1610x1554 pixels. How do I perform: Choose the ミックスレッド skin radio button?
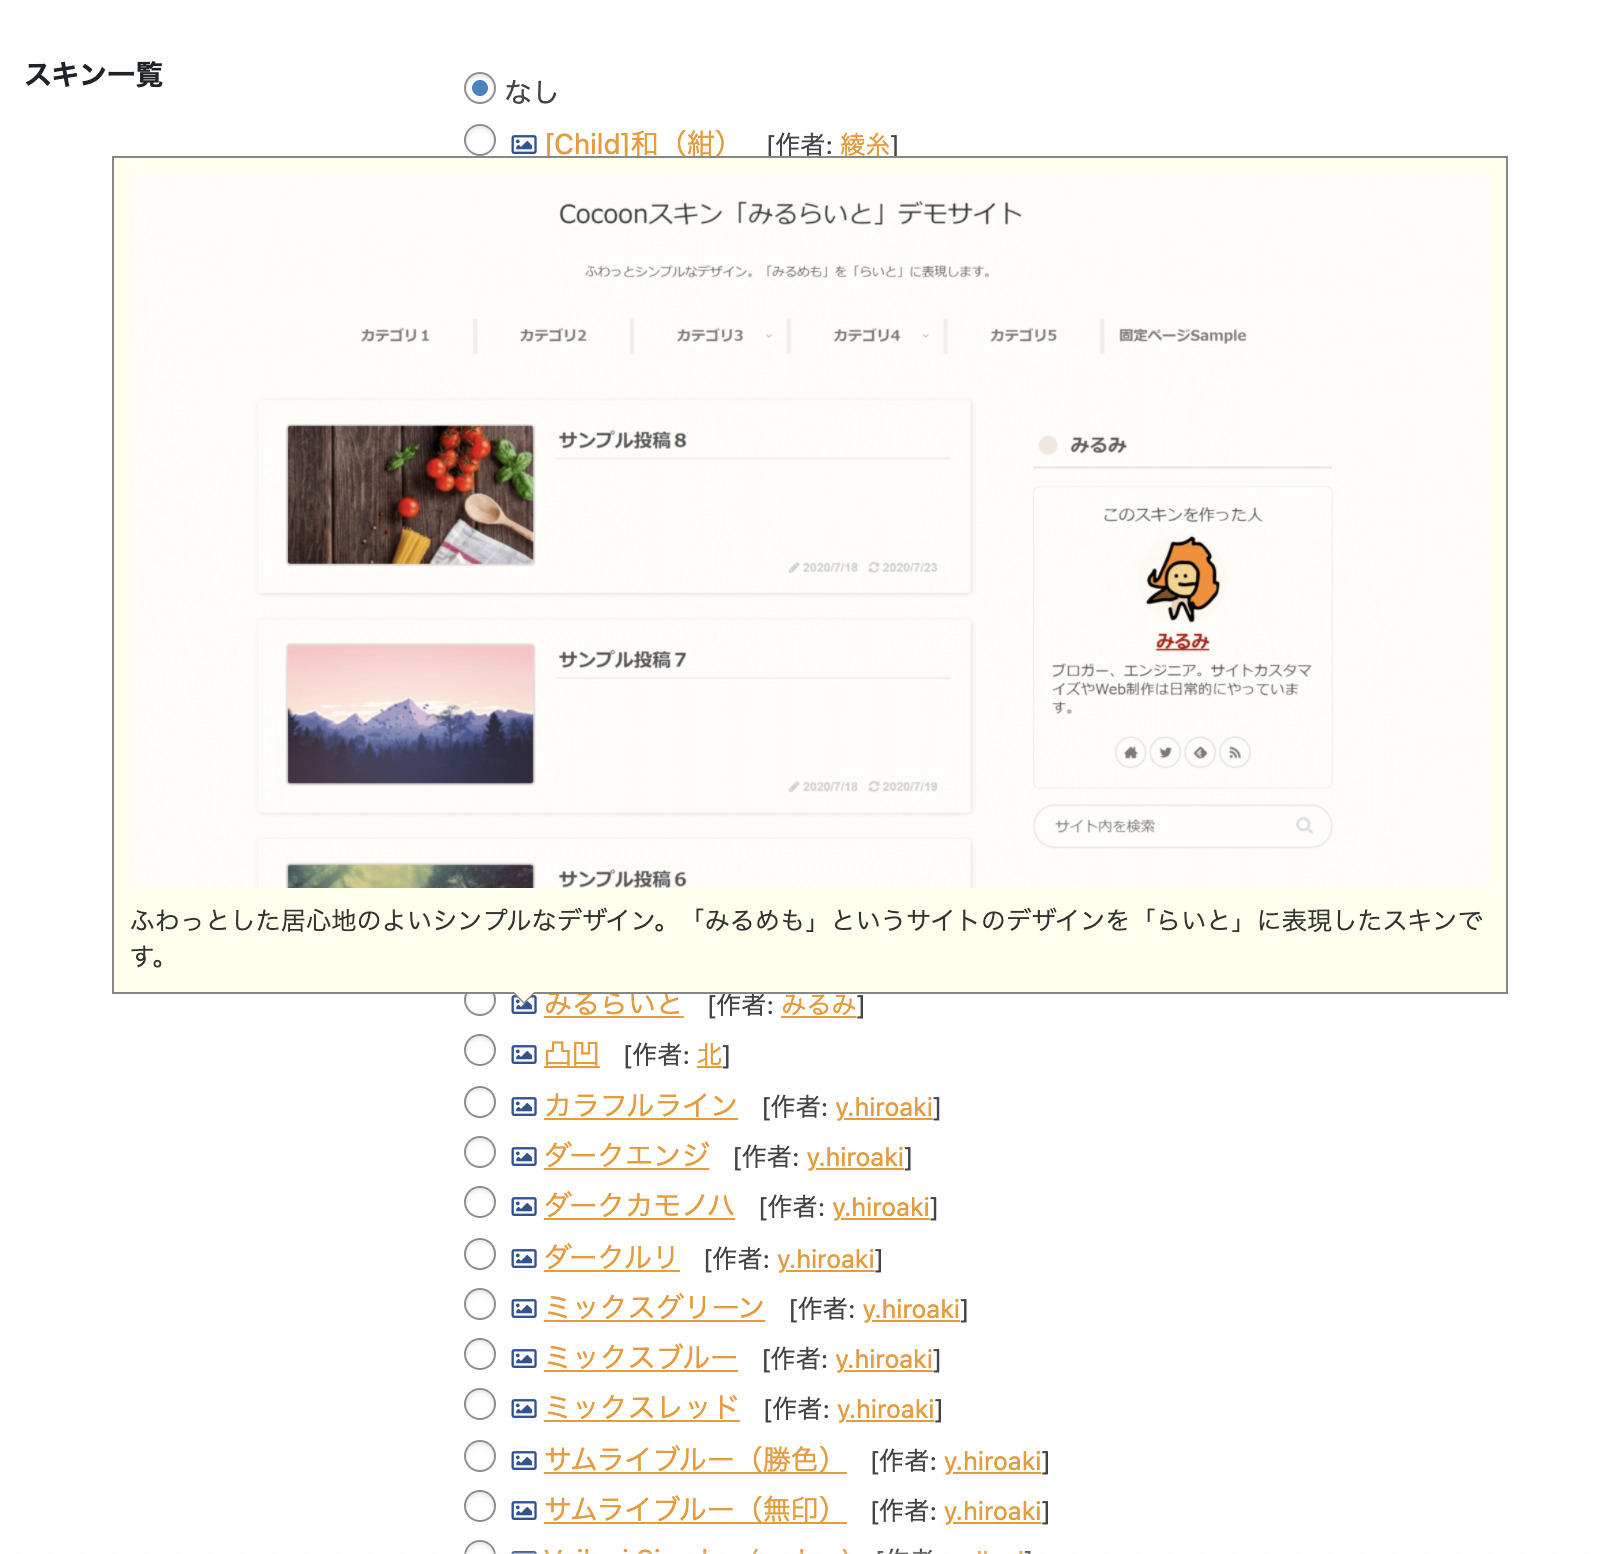coord(480,1404)
